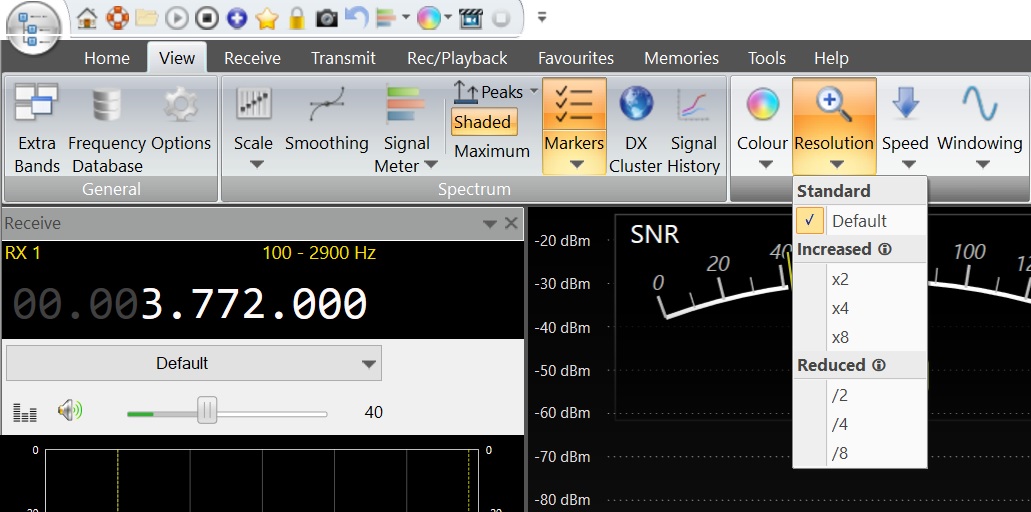Click the volume slider handle
Screen dimensions: 1031x512
(207, 411)
